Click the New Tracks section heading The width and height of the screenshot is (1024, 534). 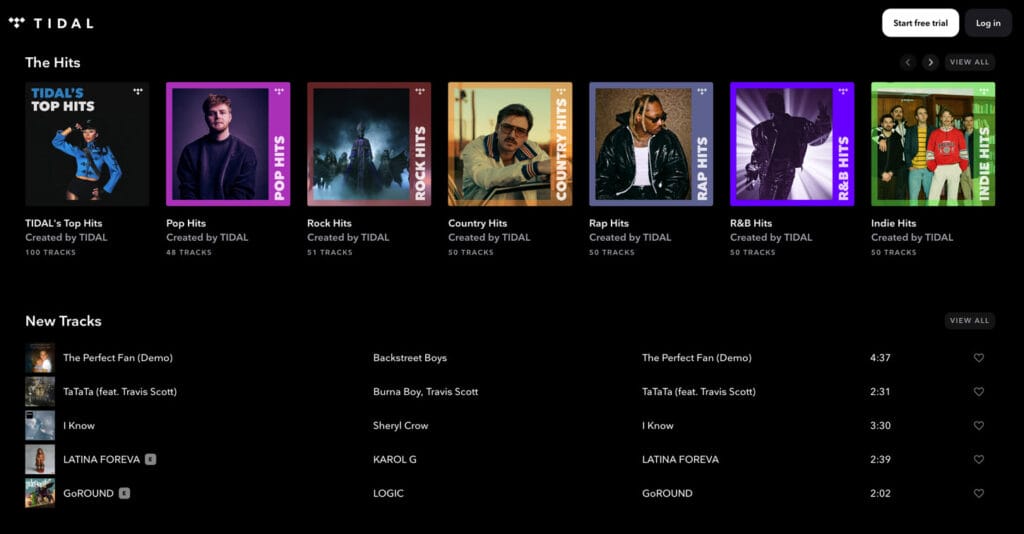tap(63, 321)
